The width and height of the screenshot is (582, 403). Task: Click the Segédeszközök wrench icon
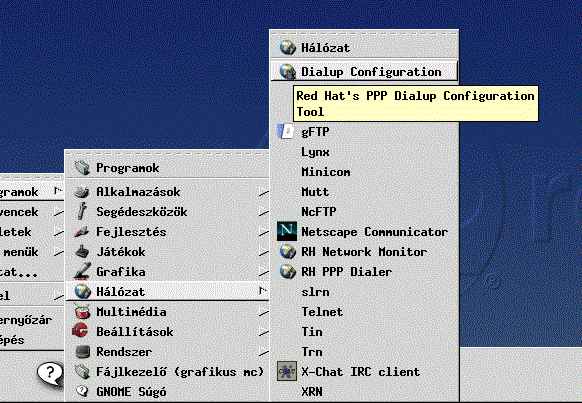click(82, 212)
